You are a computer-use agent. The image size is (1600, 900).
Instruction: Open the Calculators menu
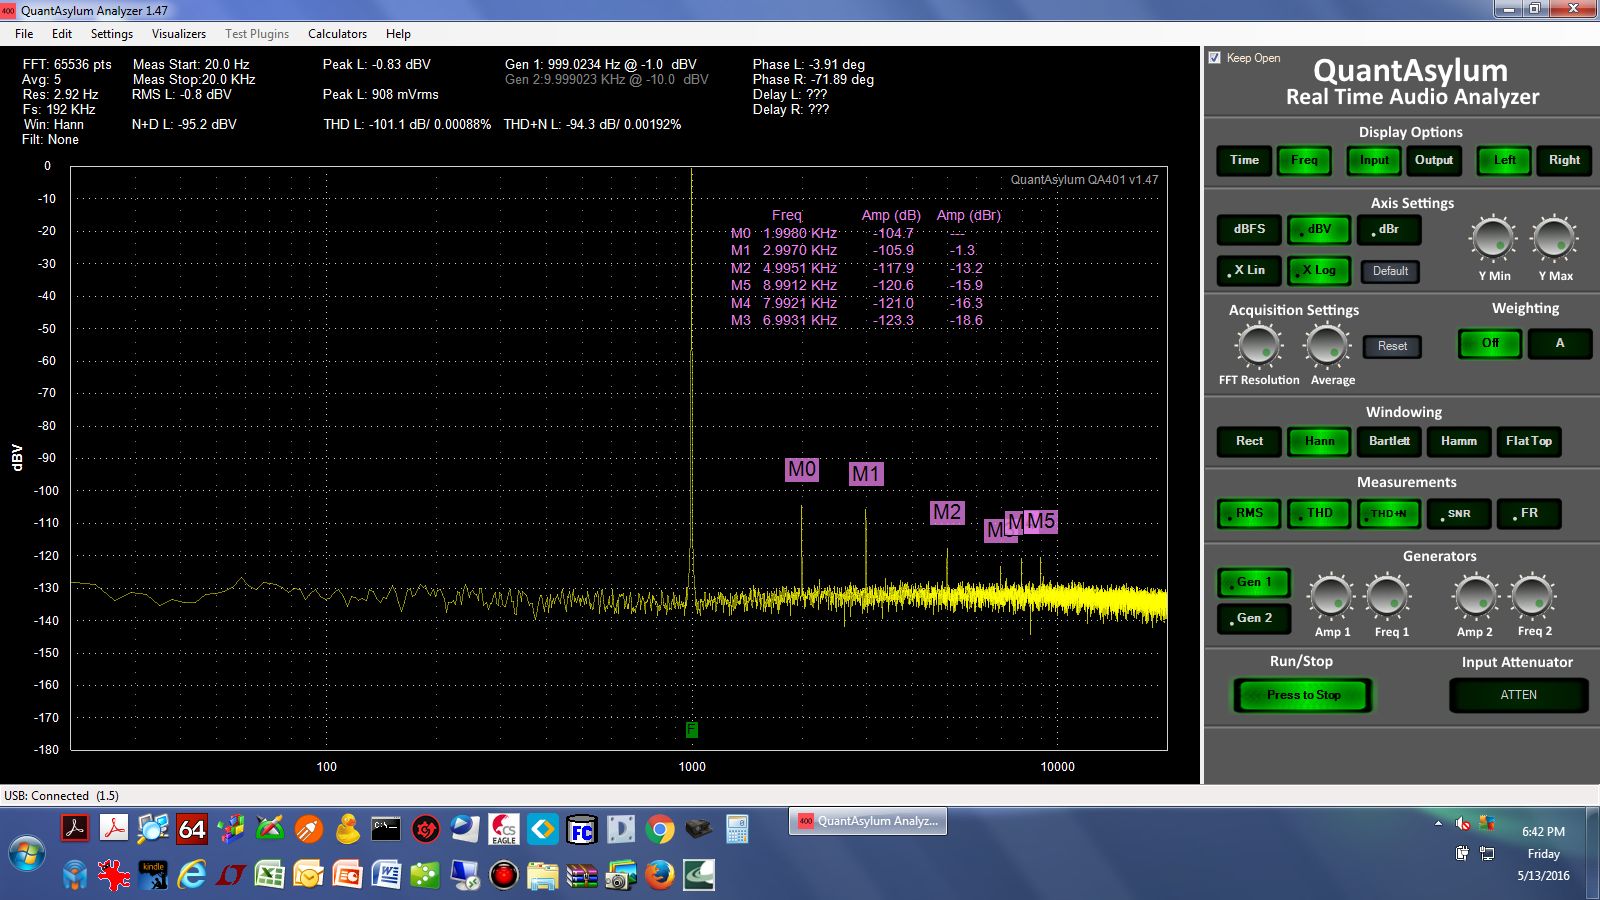click(337, 33)
